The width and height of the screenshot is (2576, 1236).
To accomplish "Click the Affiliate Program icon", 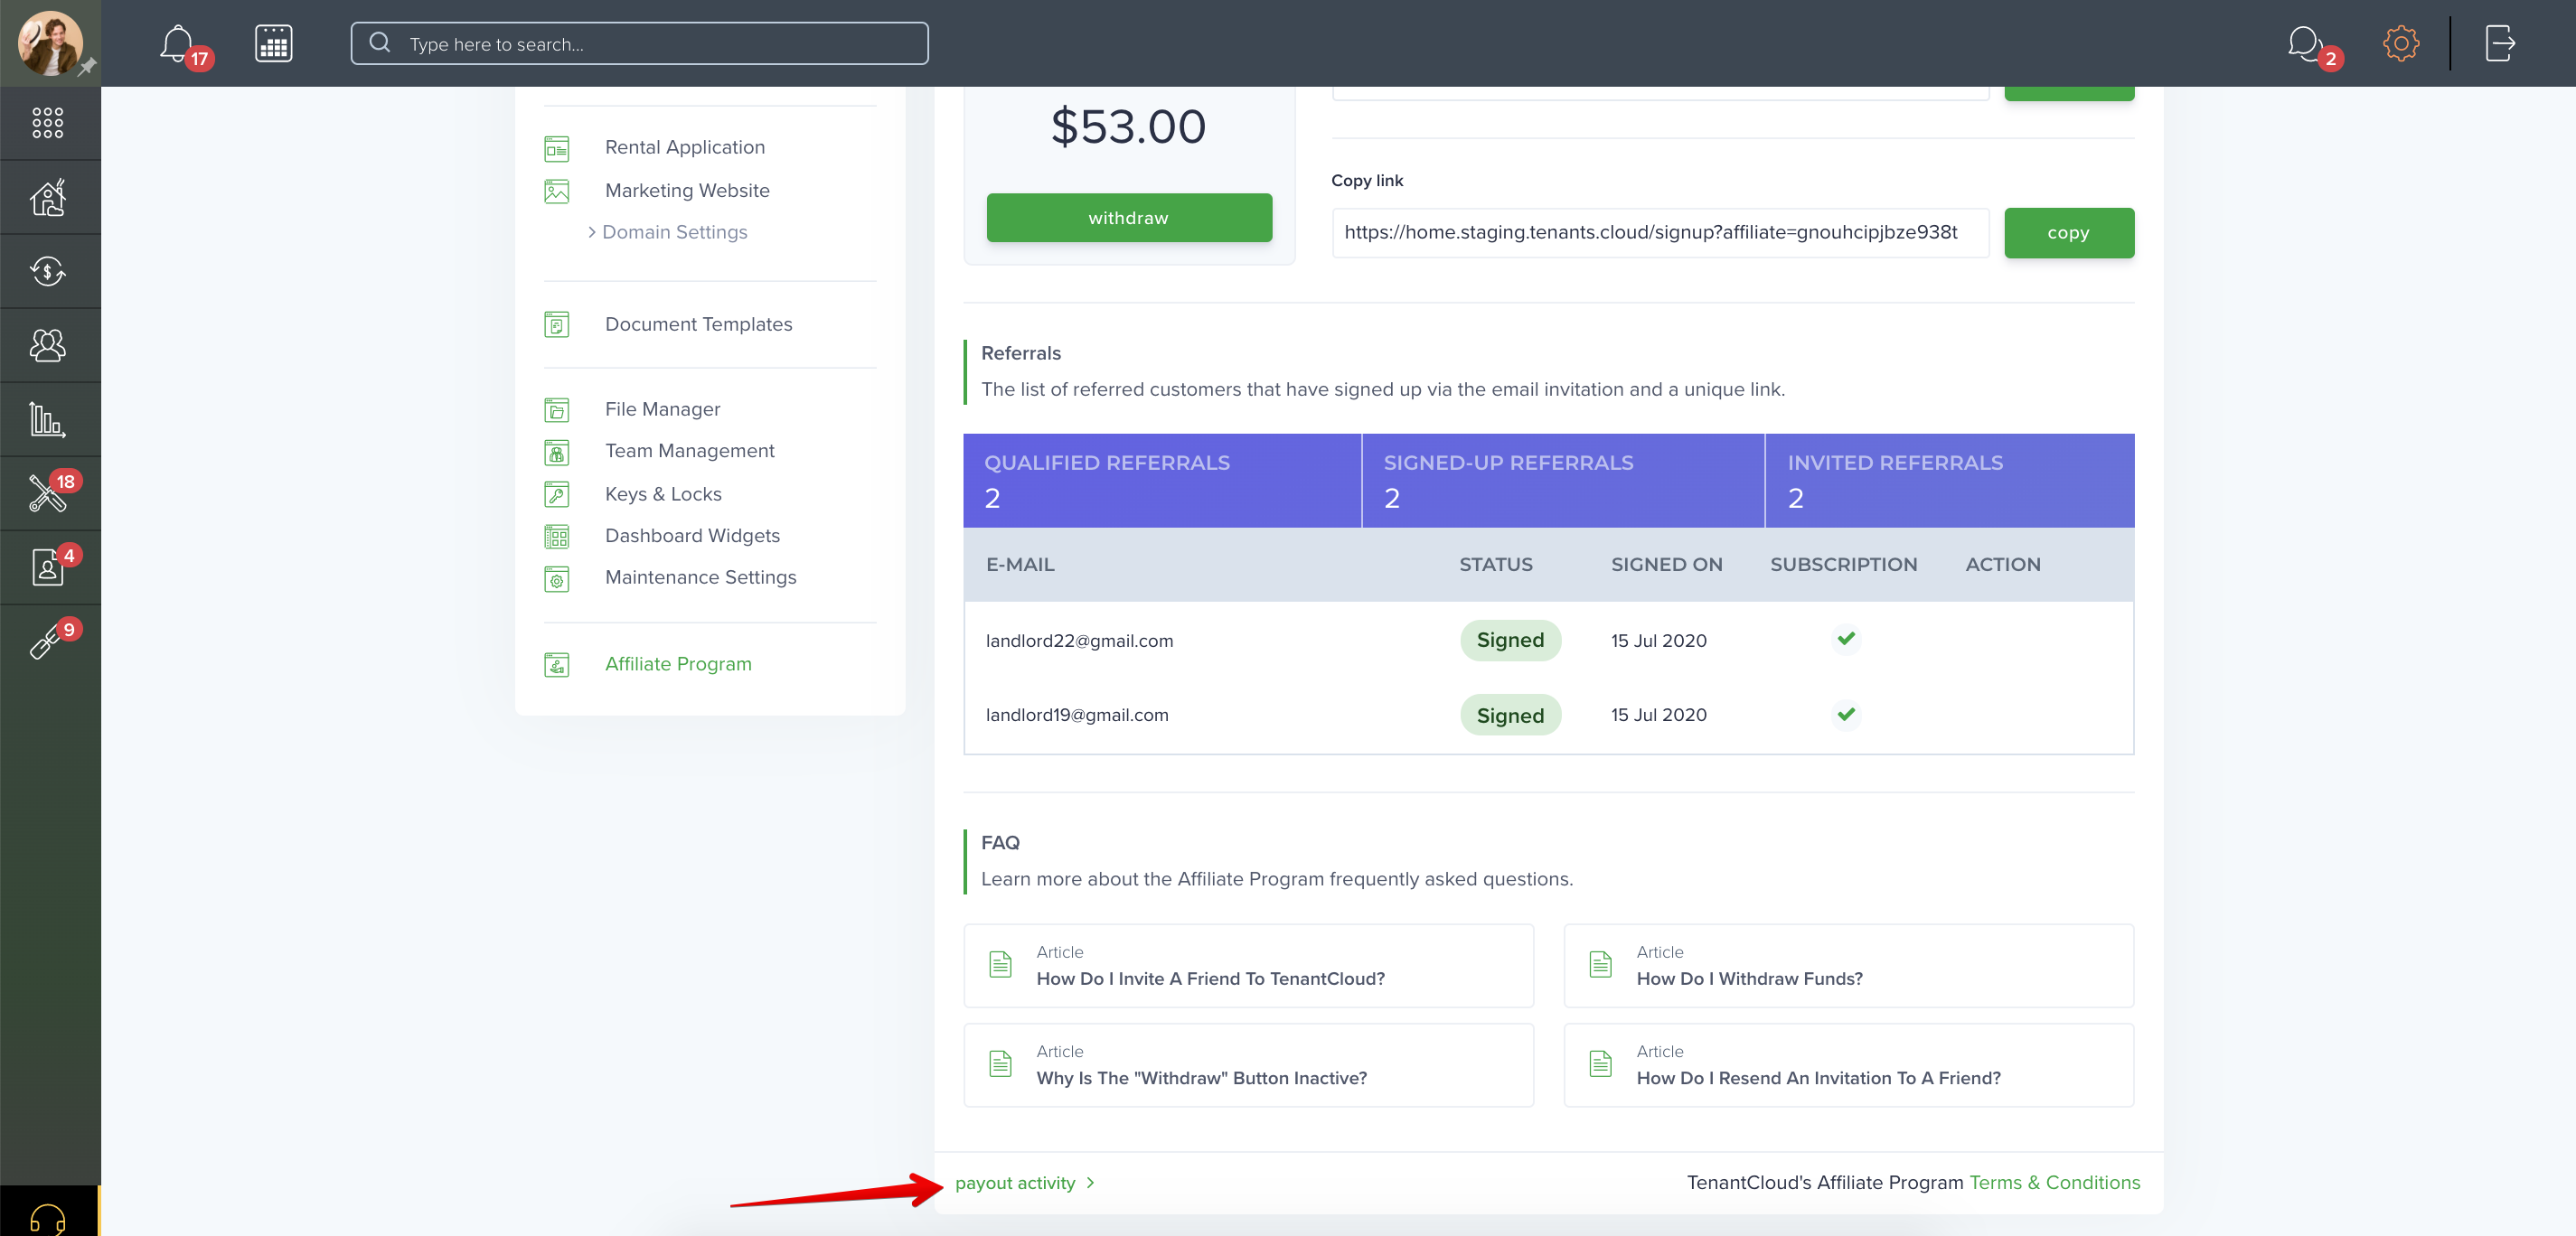I will (557, 665).
